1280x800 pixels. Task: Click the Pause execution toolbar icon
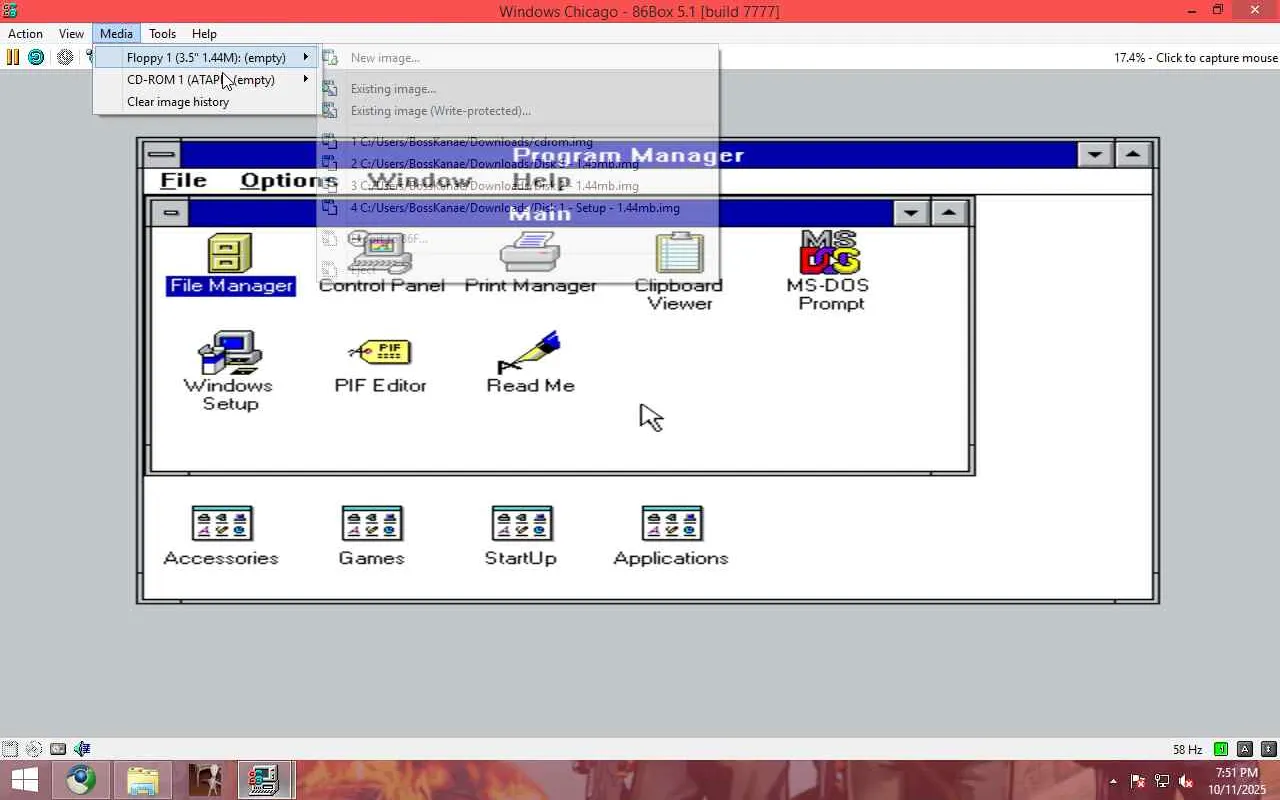click(13, 57)
